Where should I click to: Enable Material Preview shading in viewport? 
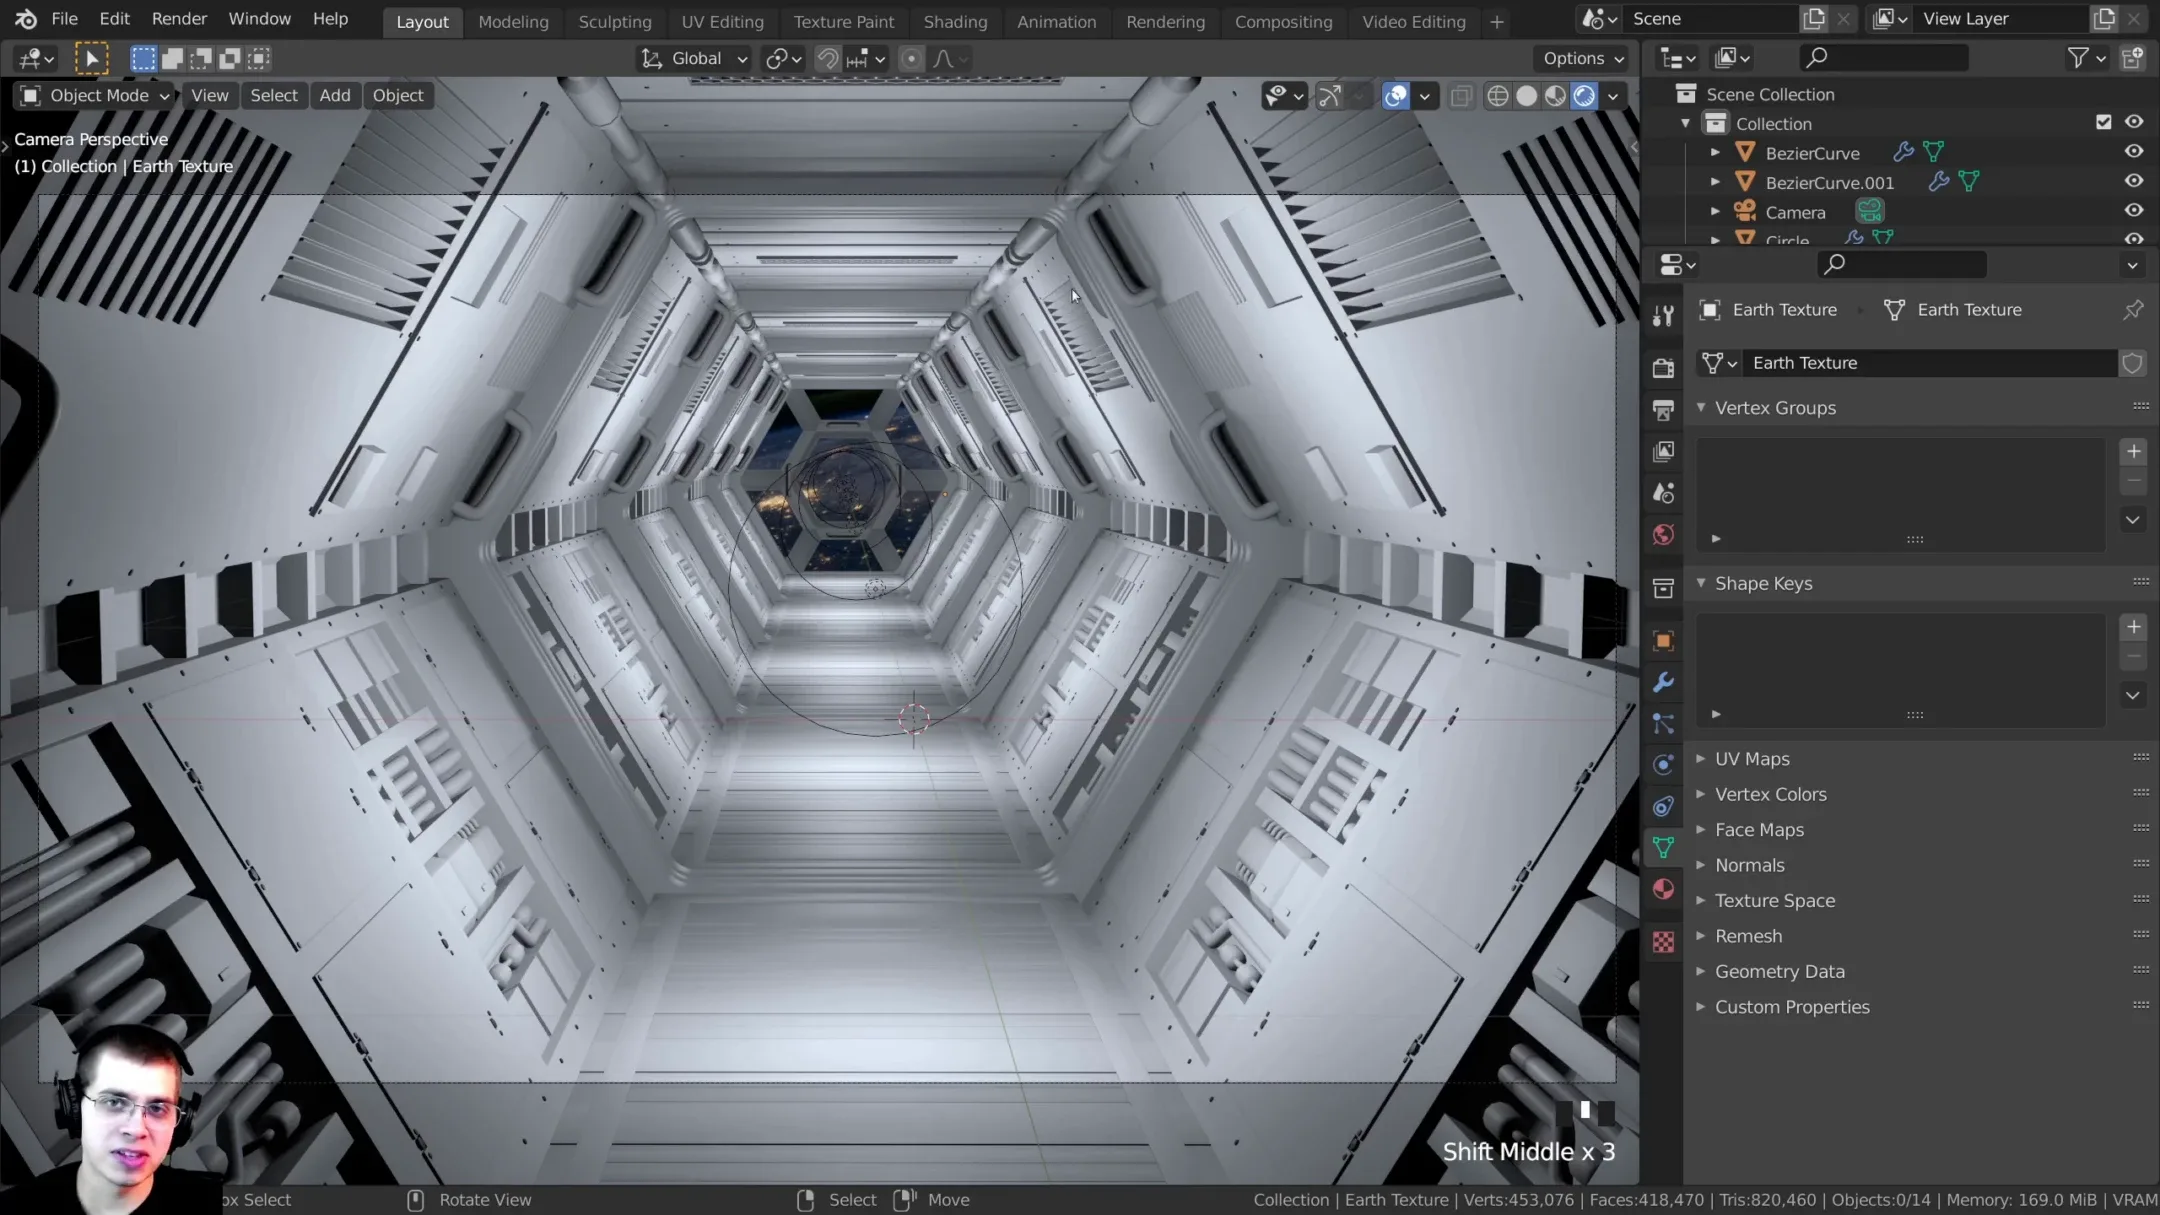click(1556, 95)
